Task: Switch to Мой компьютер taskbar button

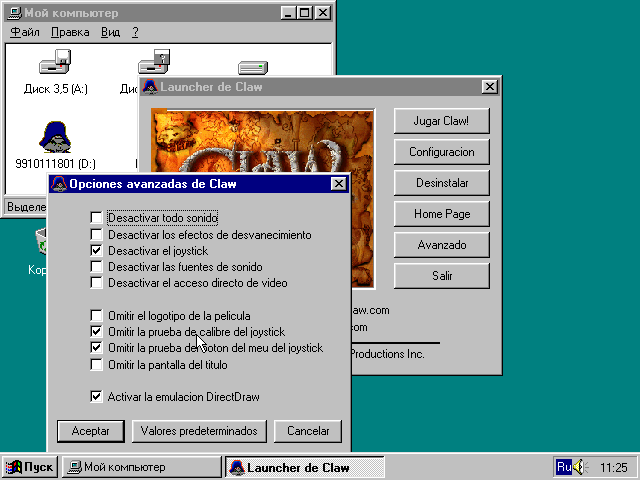Action: click(x=141, y=467)
